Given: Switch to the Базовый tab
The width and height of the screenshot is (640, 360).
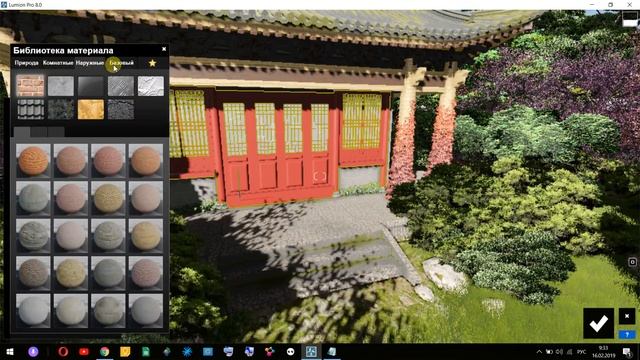Looking at the screenshot, I should tap(121, 63).
